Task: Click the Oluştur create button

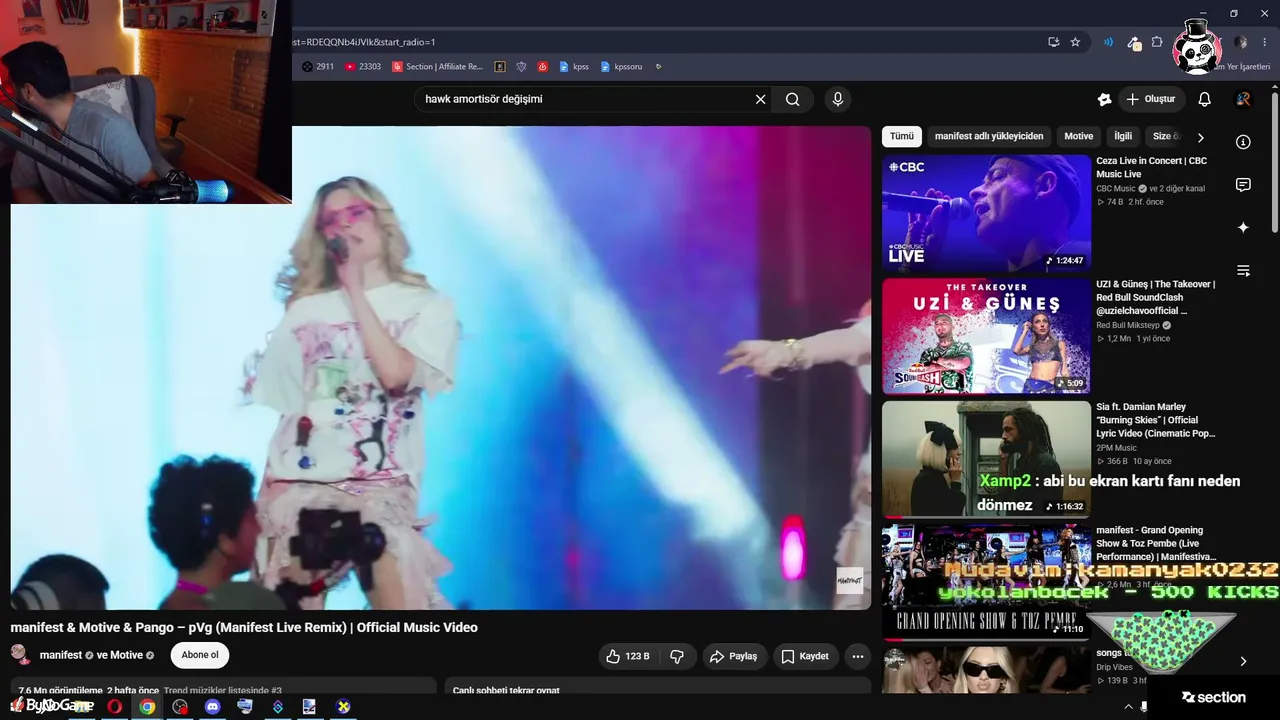Action: pos(1151,99)
